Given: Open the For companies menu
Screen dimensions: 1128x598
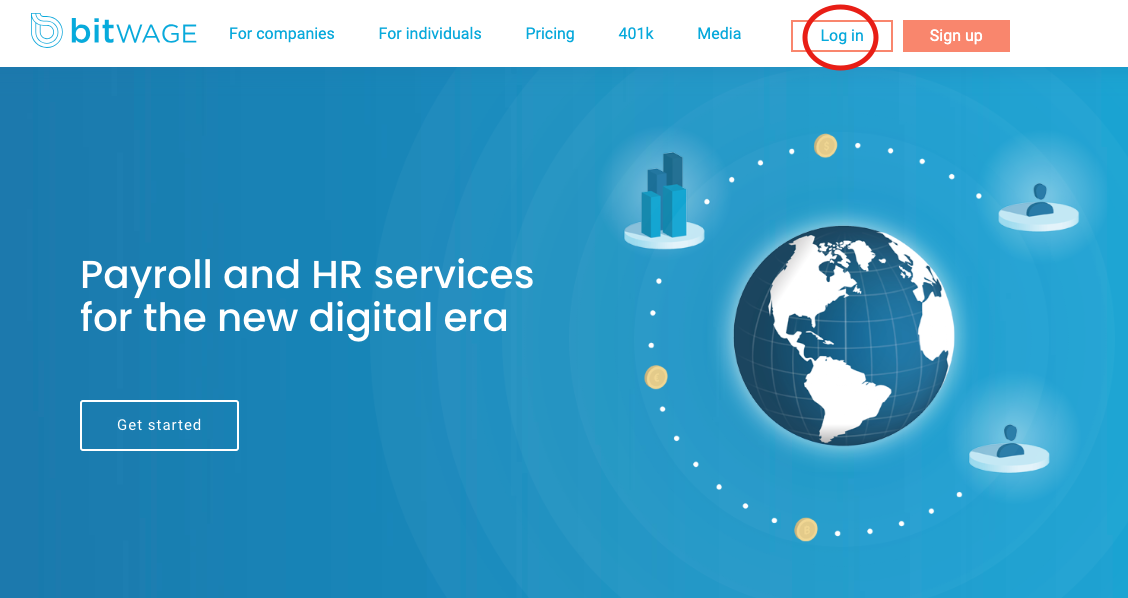Looking at the screenshot, I should [x=281, y=34].
